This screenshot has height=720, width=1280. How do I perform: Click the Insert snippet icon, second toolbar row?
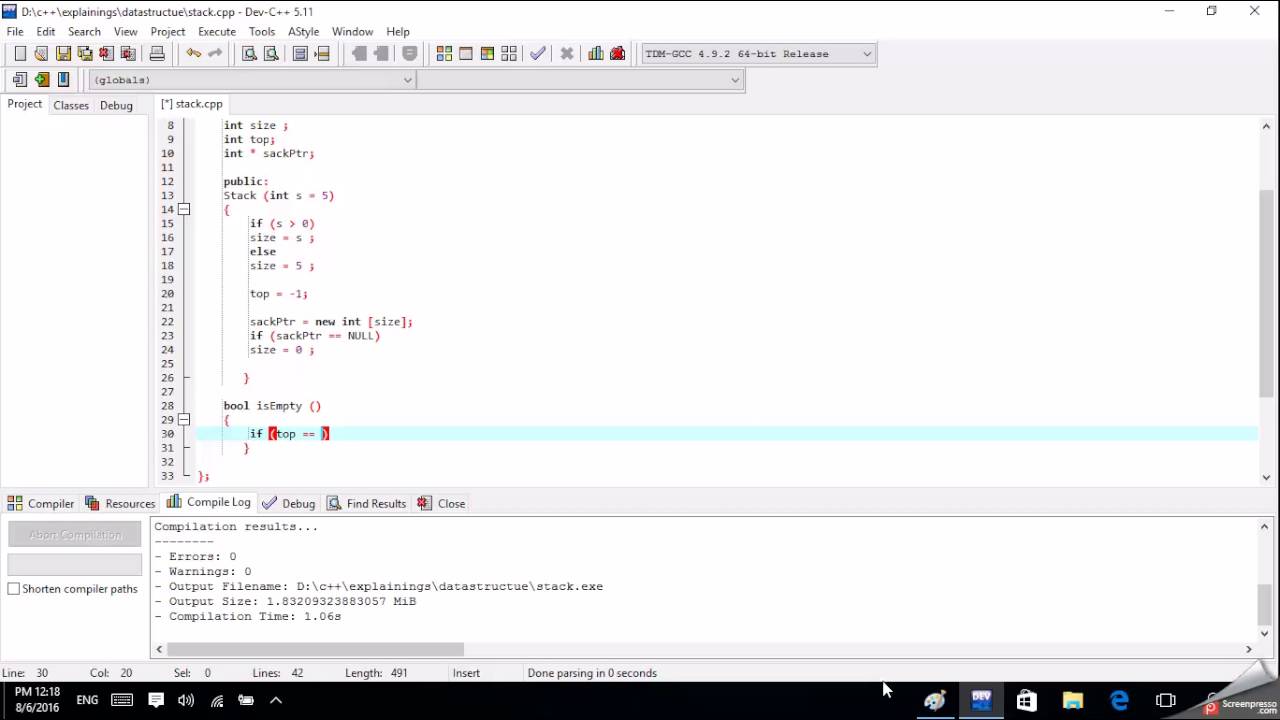tap(20, 80)
